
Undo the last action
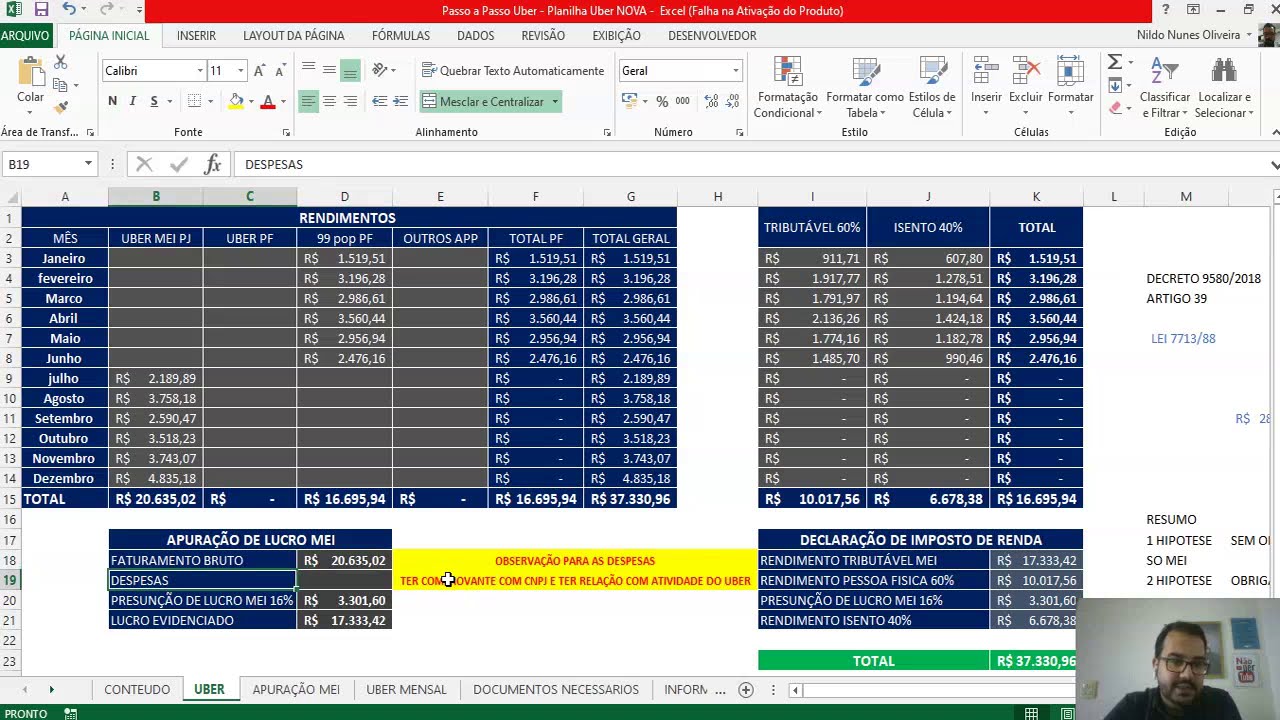coord(68,10)
